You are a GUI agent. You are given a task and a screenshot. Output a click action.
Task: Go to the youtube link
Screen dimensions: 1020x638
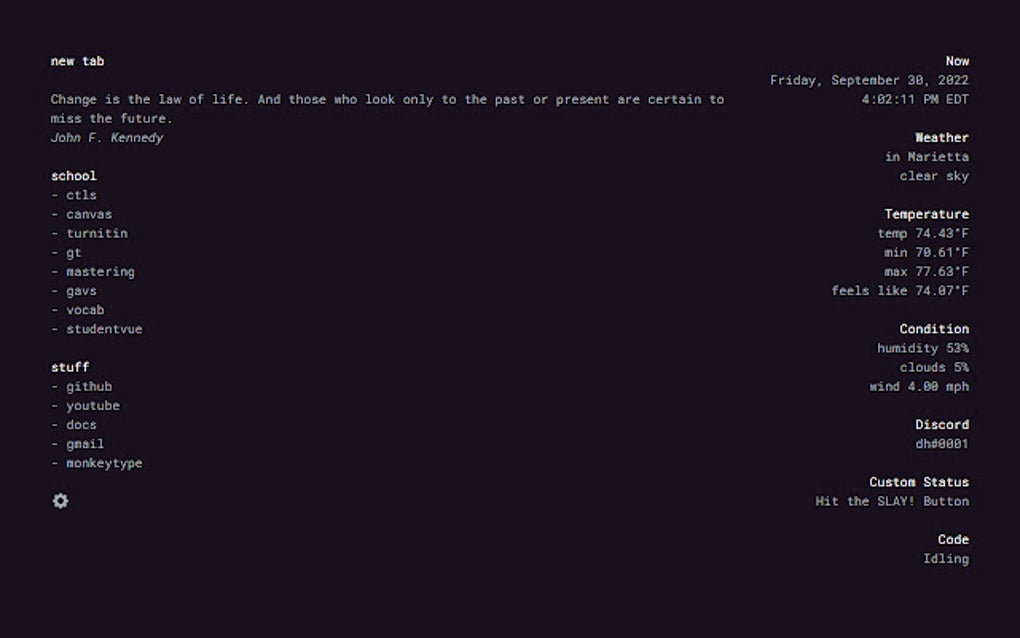click(93, 406)
